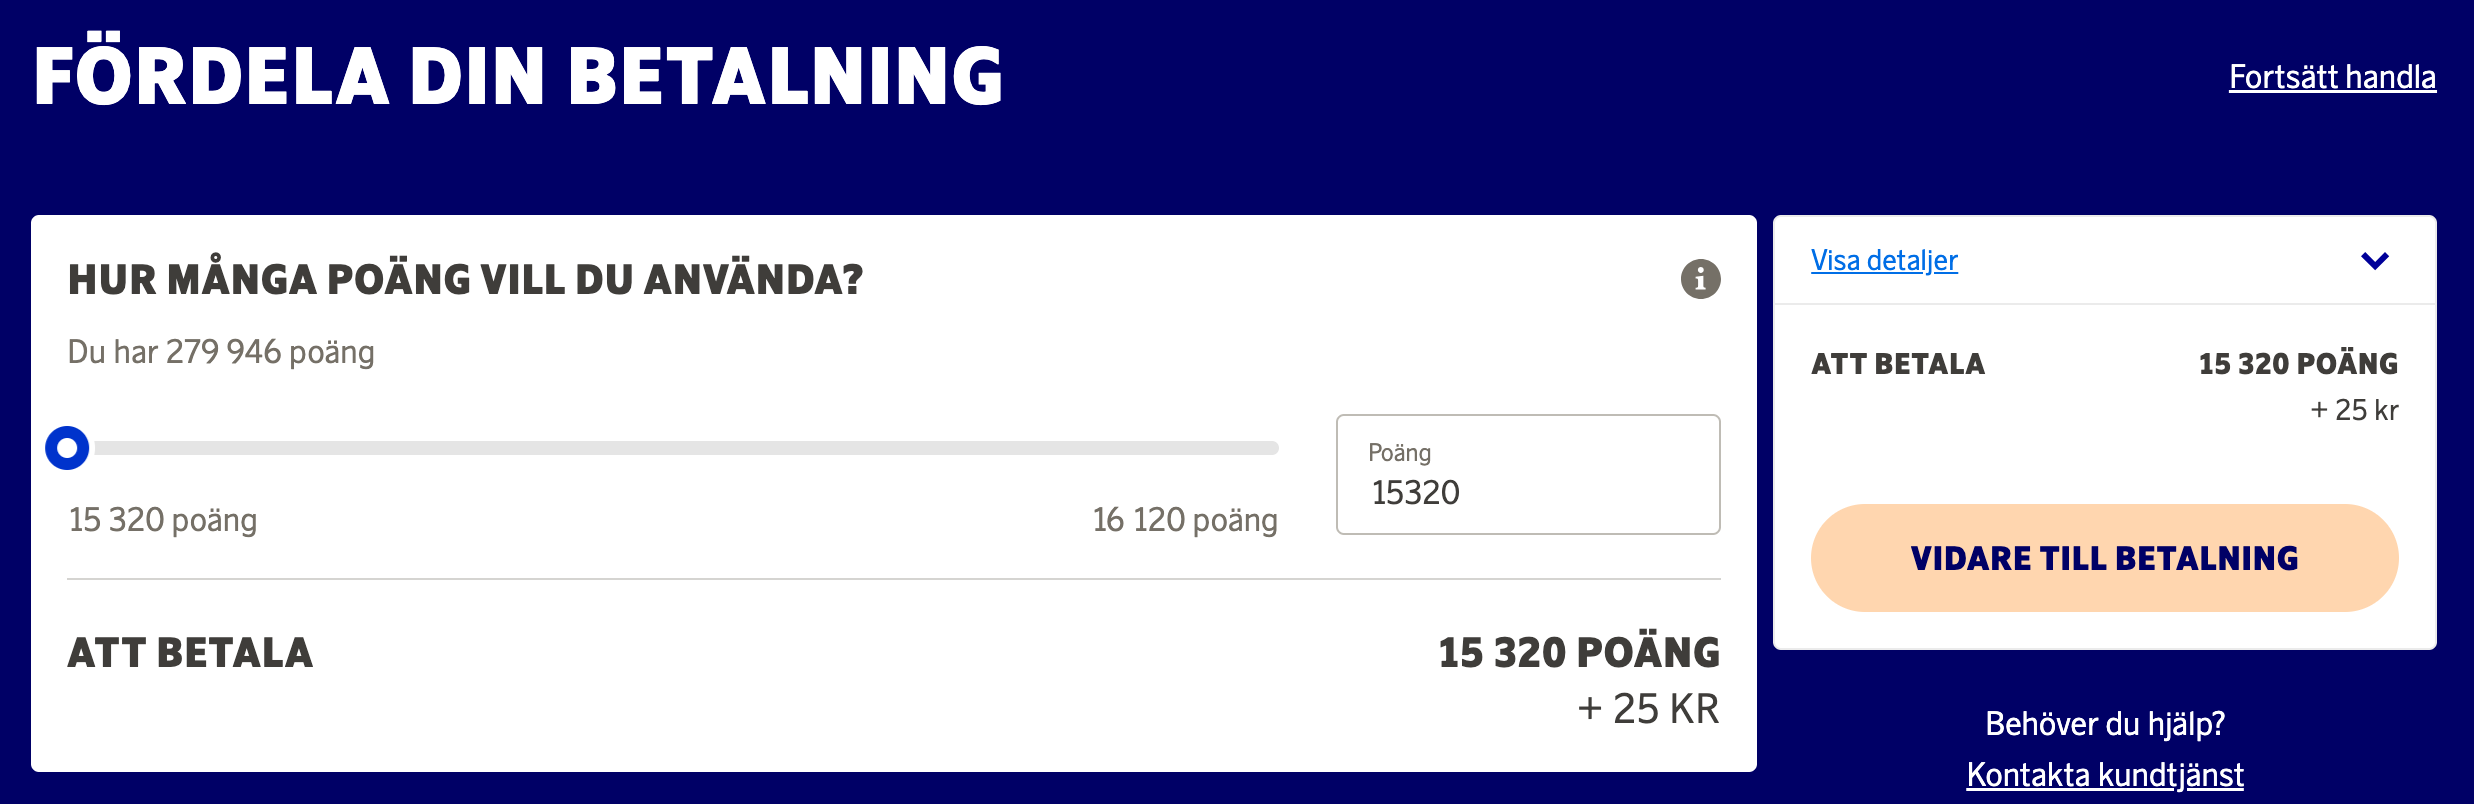Click the info icon beside the points question
Image resolution: width=2474 pixels, height=804 pixels.
pyautogui.click(x=1700, y=279)
